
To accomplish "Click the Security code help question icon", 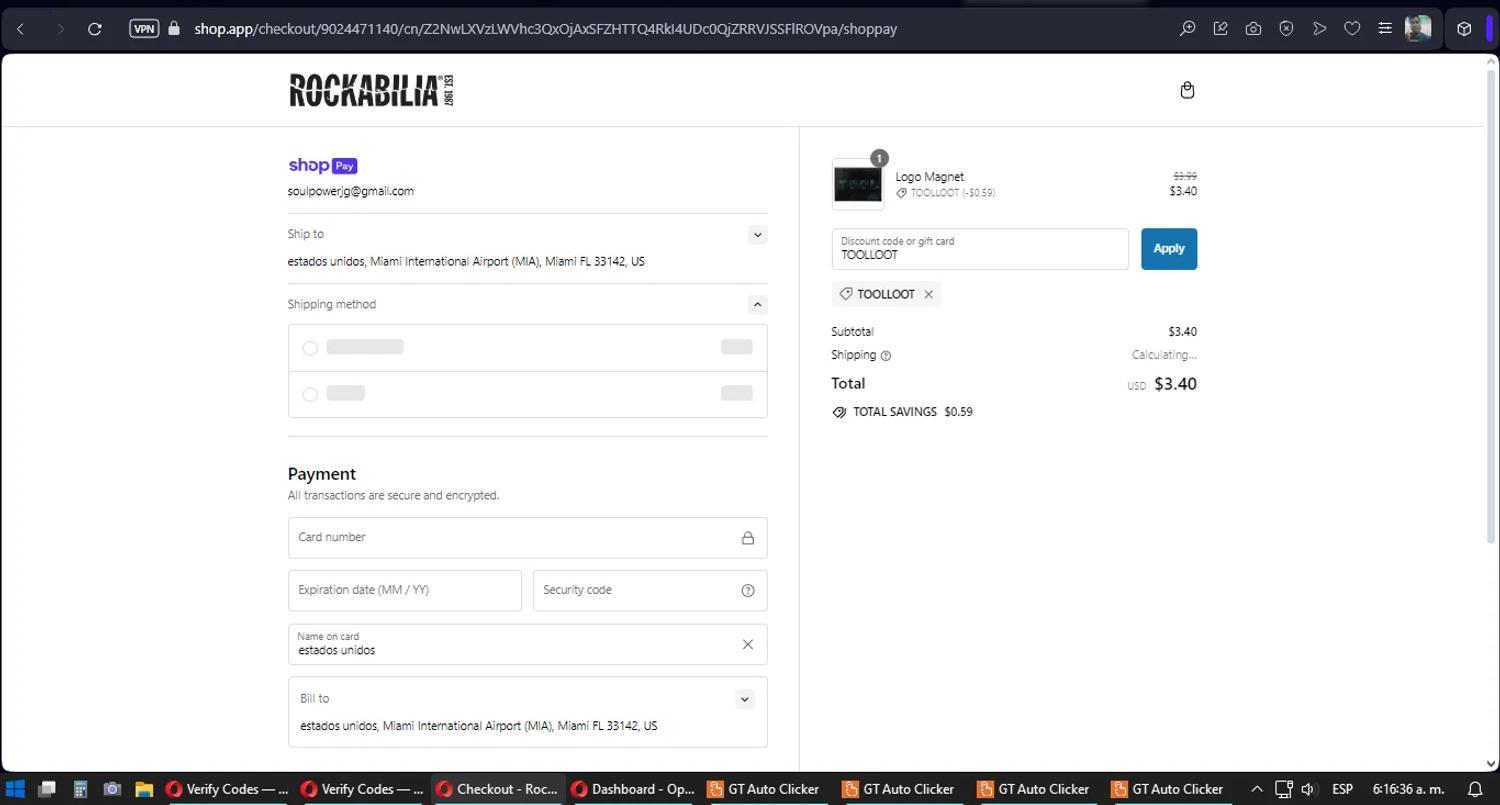I will pyautogui.click(x=748, y=590).
